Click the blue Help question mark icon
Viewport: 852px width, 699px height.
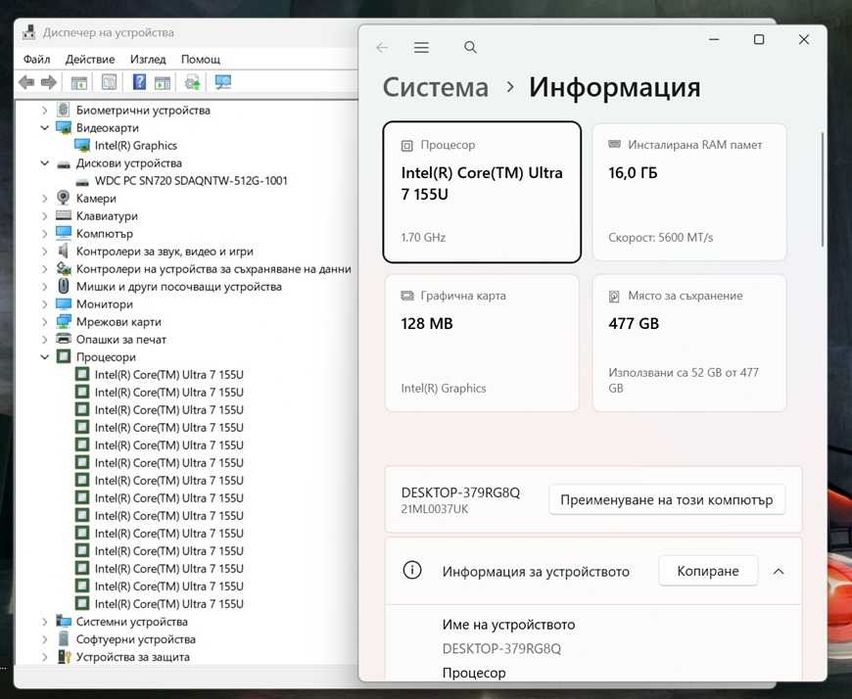click(139, 82)
